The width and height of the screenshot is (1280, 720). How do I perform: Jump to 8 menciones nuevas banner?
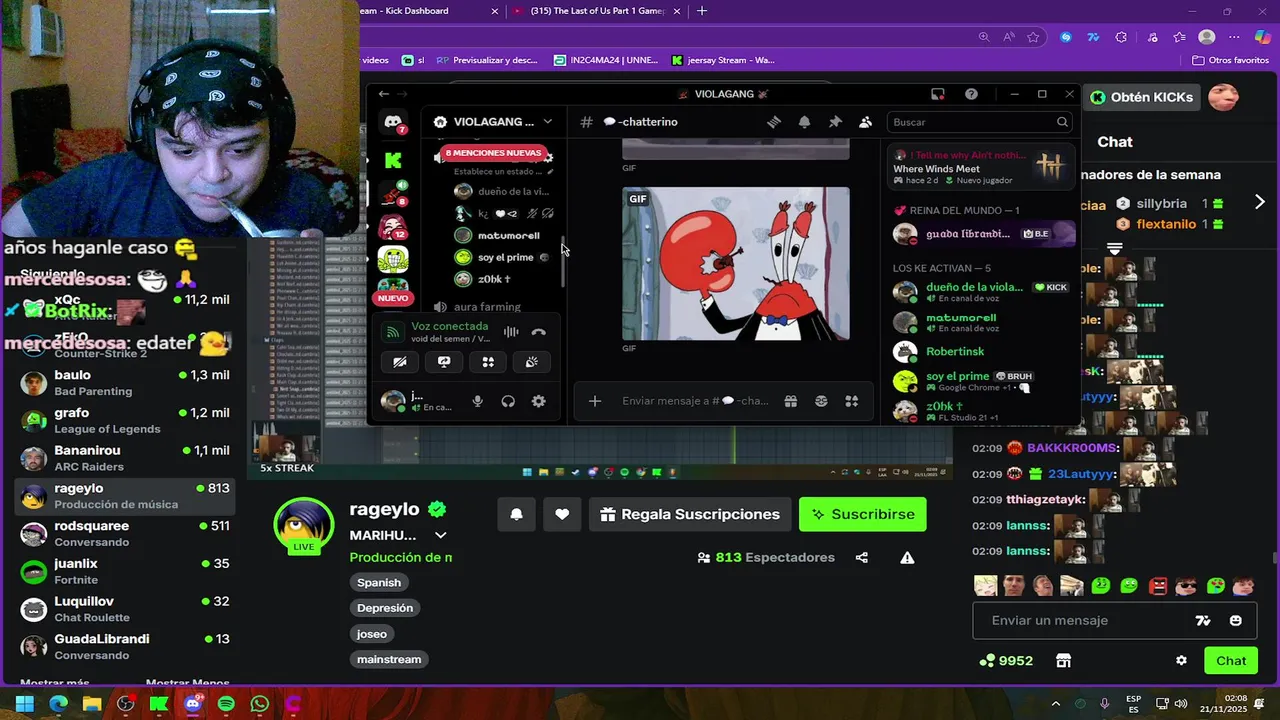pos(493,153)
